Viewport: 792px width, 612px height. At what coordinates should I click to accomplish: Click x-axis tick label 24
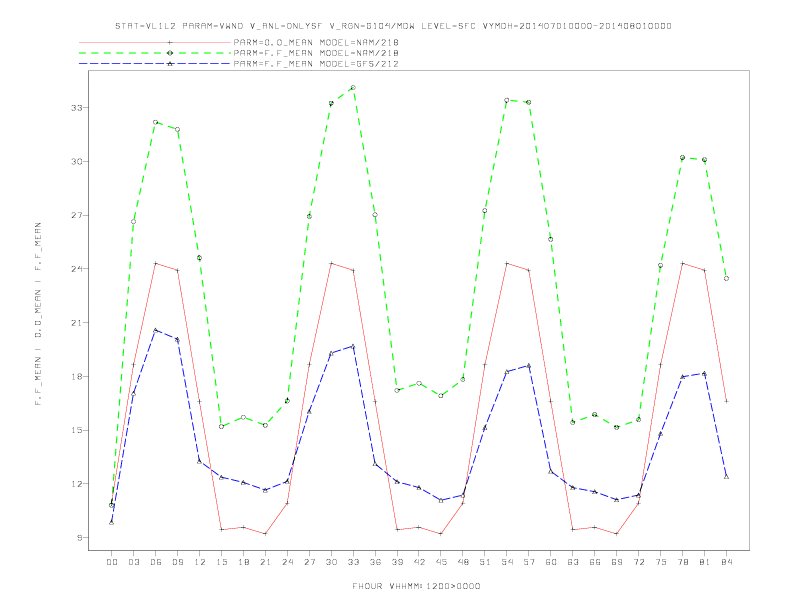pos(287,562)
